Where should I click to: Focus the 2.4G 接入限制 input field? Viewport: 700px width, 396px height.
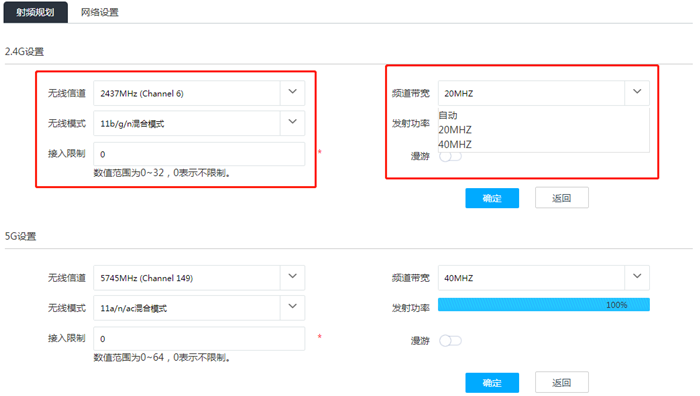(199, 154)
